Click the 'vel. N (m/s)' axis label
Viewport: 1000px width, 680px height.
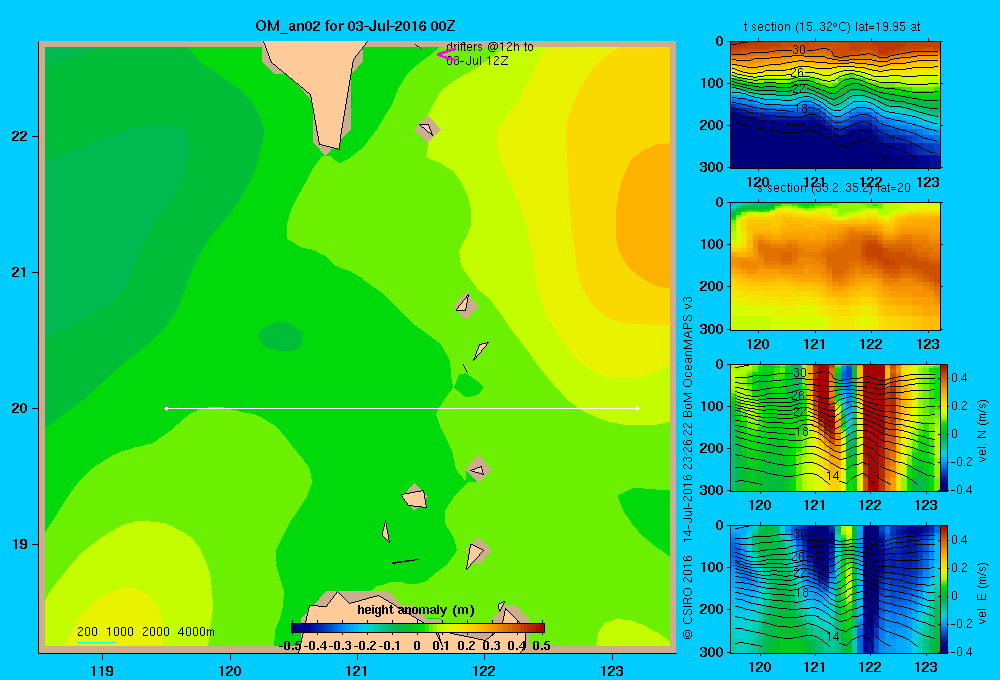click(x=982, y=431)
